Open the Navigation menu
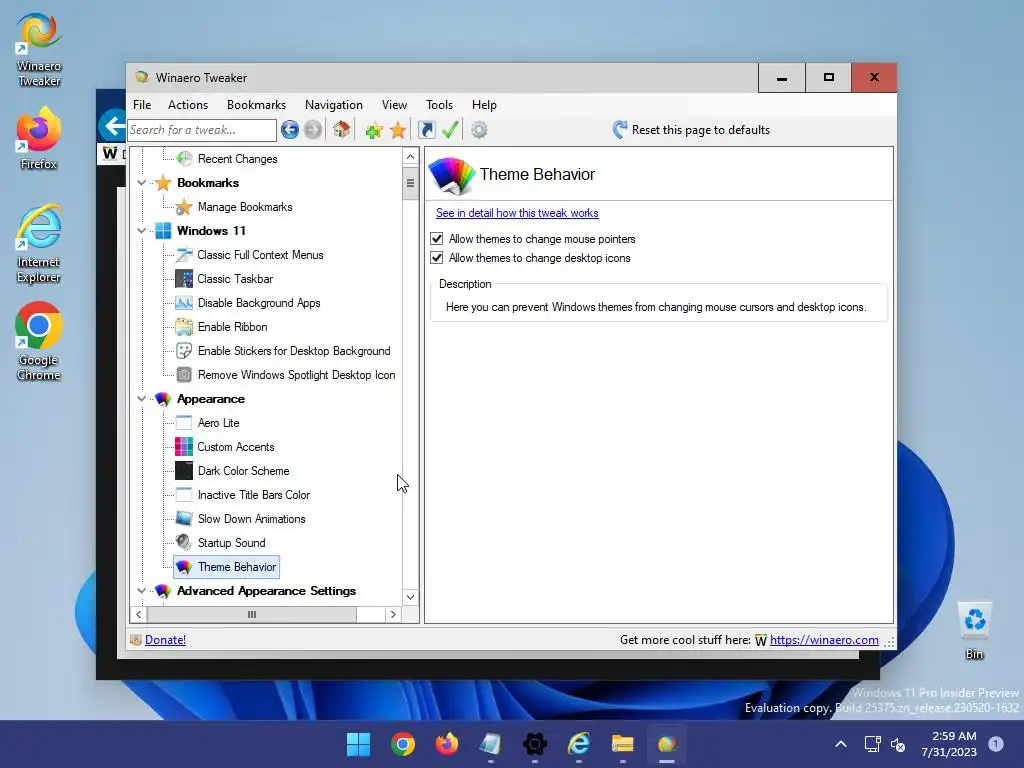The width and height of the screenshot is (1024, 768). click(x=334, y=104)
